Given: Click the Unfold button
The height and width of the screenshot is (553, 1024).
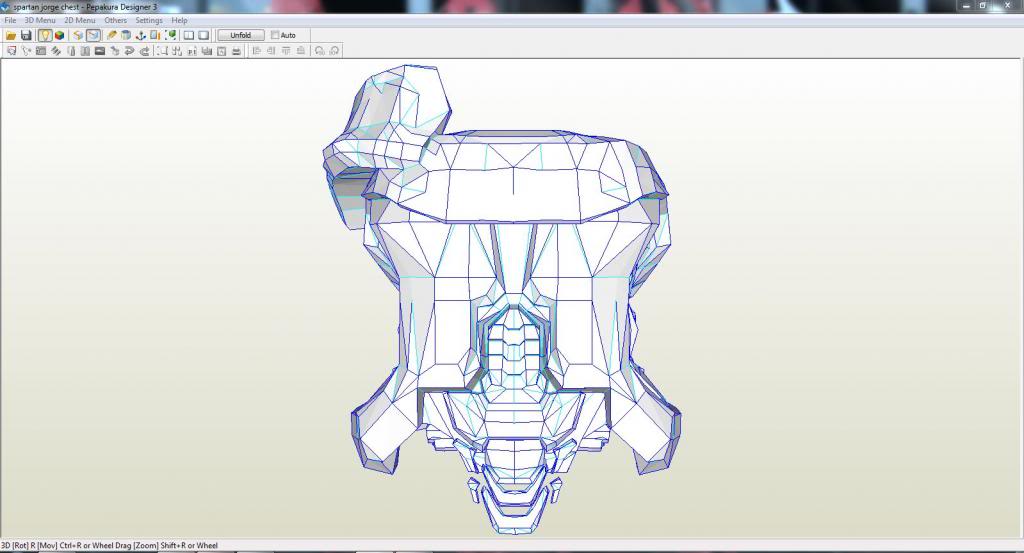Looking at the screenshot, I should [x=240, y=35].
